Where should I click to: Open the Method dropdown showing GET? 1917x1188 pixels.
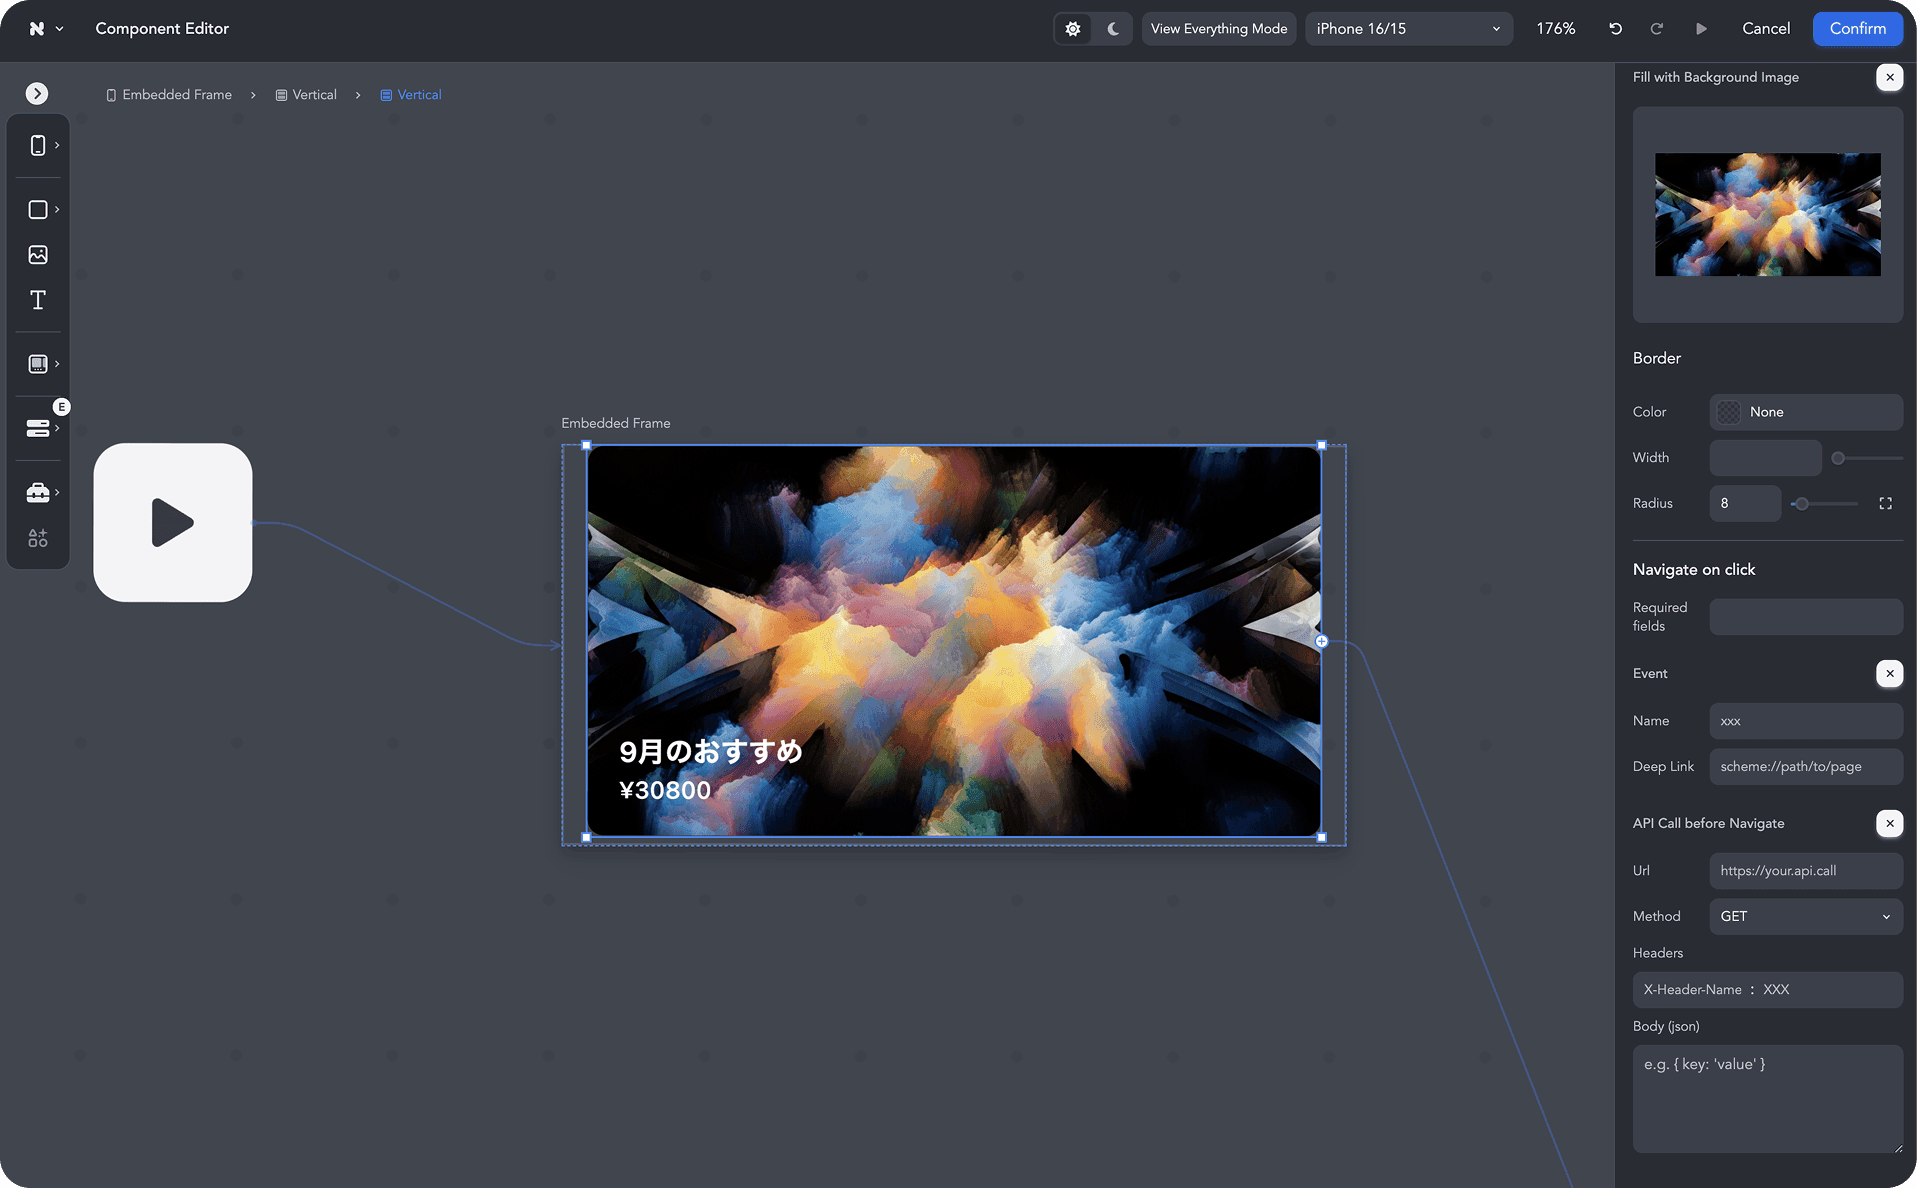1805,916
